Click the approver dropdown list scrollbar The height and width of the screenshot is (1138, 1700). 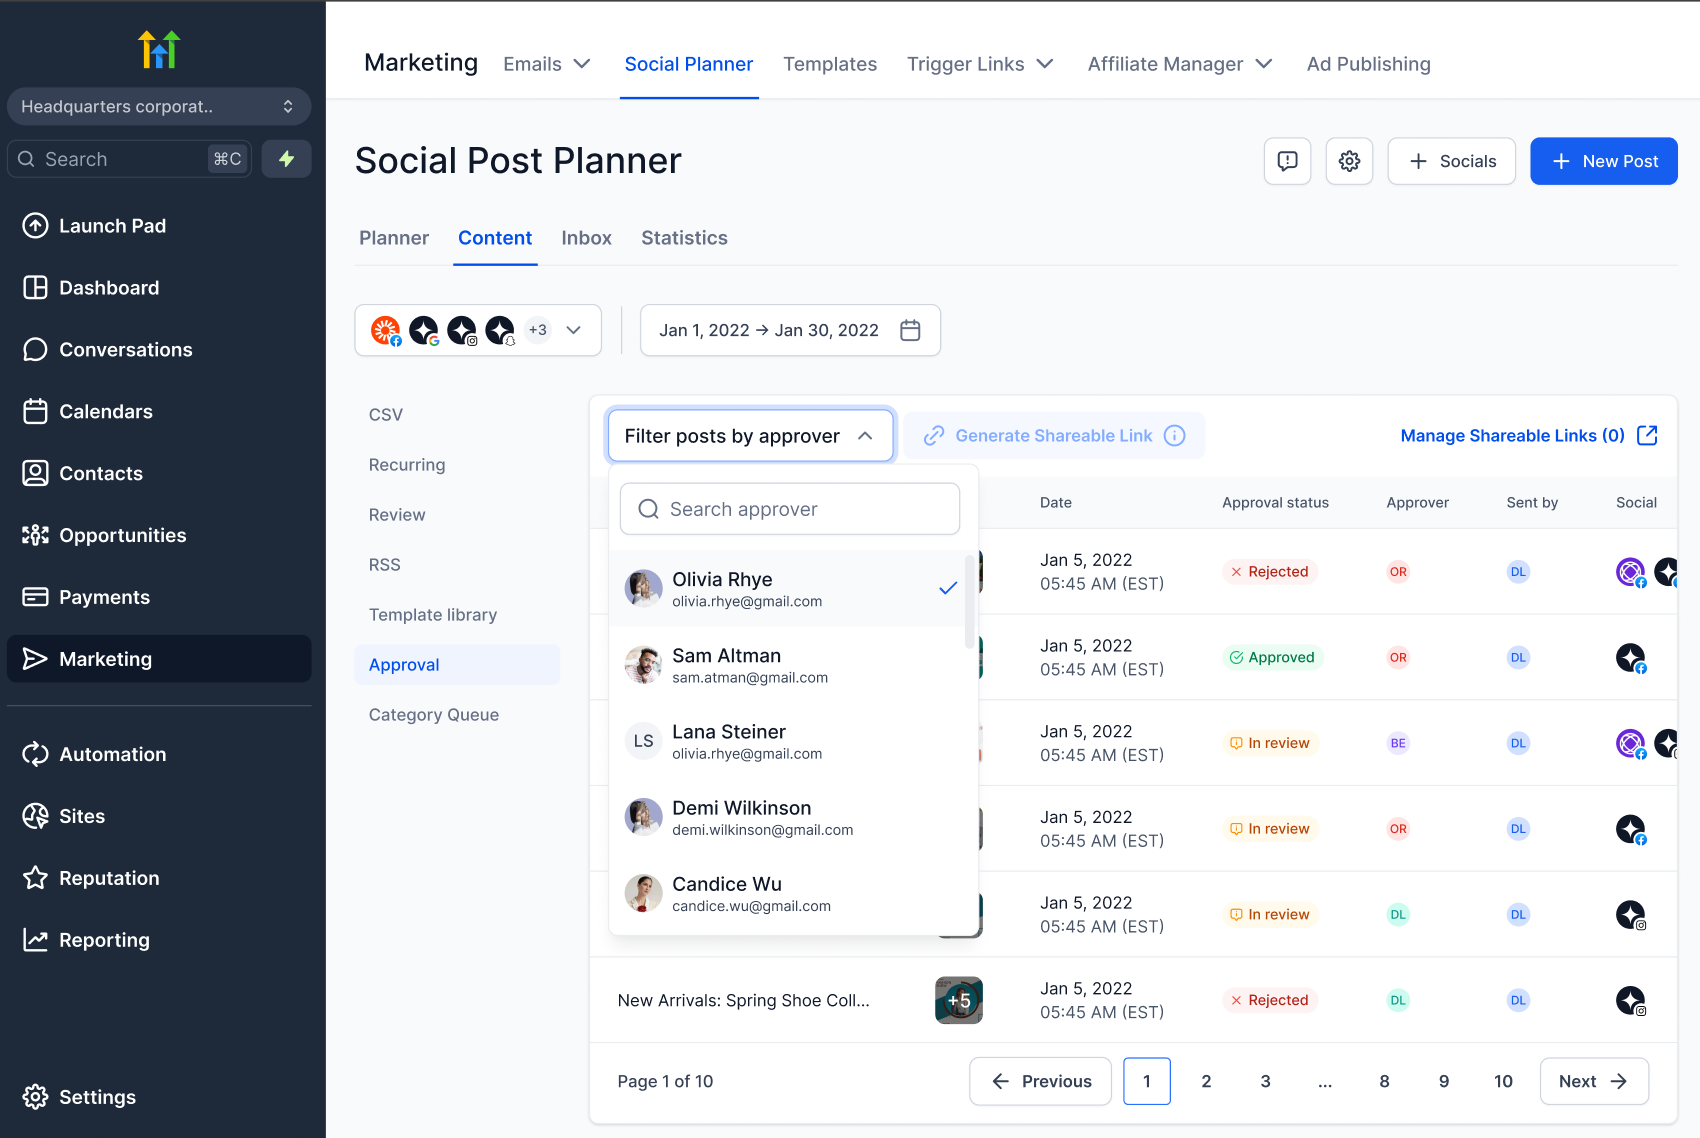(x=969, y=602)
